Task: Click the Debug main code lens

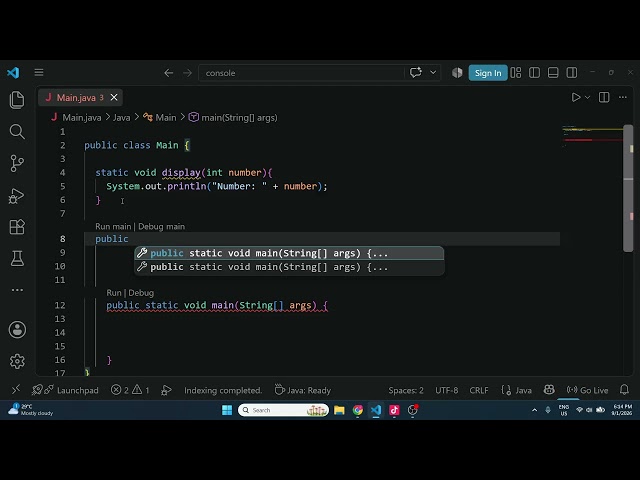Action: [x=162, y=227]
